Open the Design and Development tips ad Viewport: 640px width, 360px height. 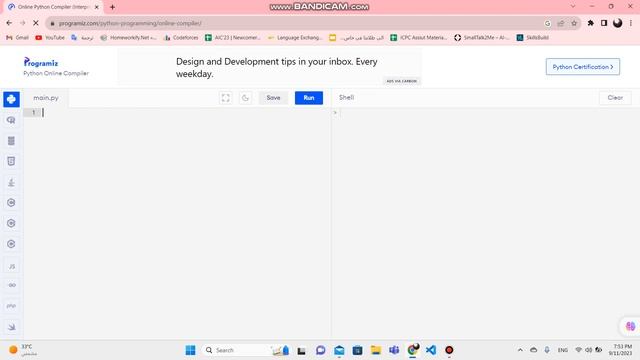[x=276, y=68]
